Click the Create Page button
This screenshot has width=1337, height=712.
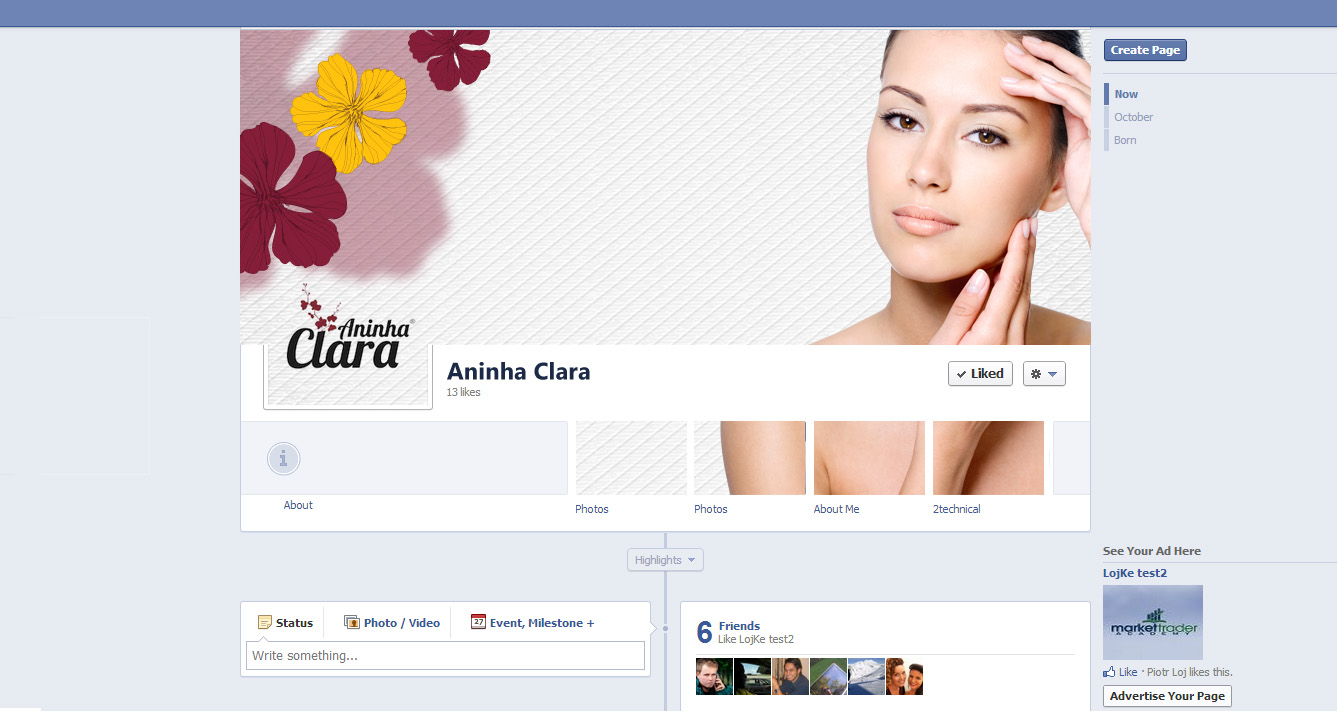coord(1145,50)
